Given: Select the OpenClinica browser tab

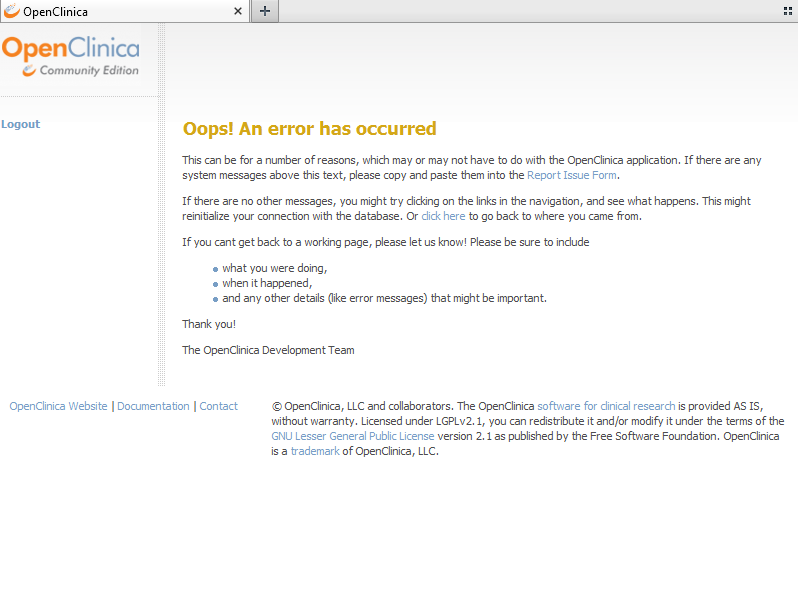Looking at the screenshot, I should click(125, 11).
